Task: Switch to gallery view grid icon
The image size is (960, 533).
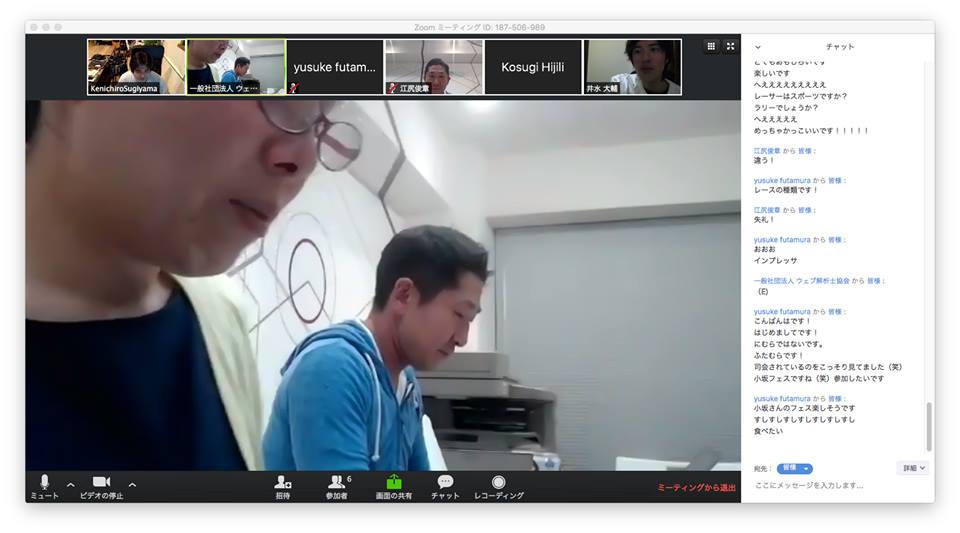Action: tap(711, 46)
